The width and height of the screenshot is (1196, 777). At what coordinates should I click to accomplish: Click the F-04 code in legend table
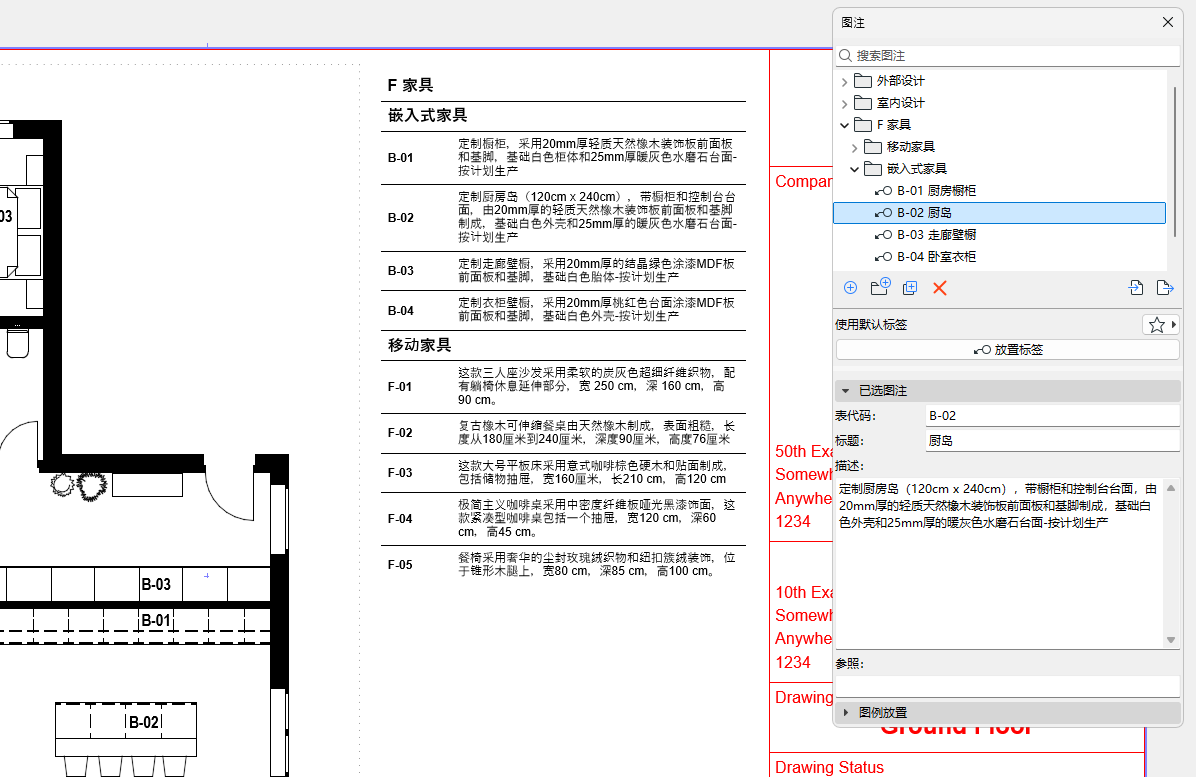pos(400,519)
